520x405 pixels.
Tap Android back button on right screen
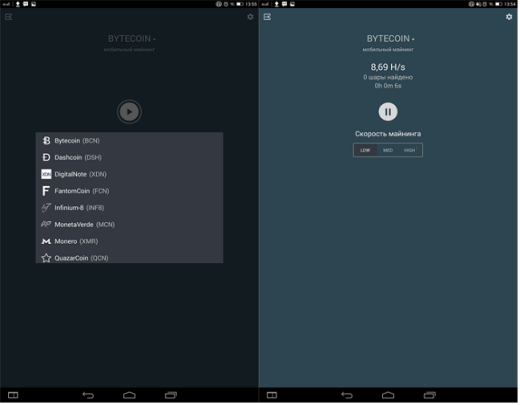[x=347, y=396]
